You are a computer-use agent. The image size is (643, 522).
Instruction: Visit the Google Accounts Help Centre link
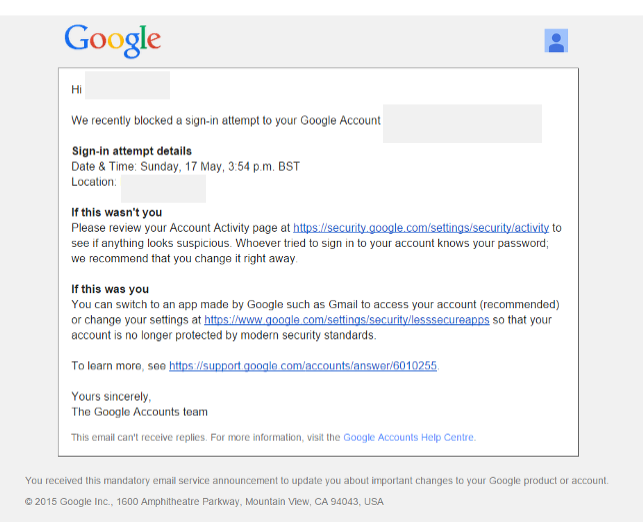[x=408, y=437]
